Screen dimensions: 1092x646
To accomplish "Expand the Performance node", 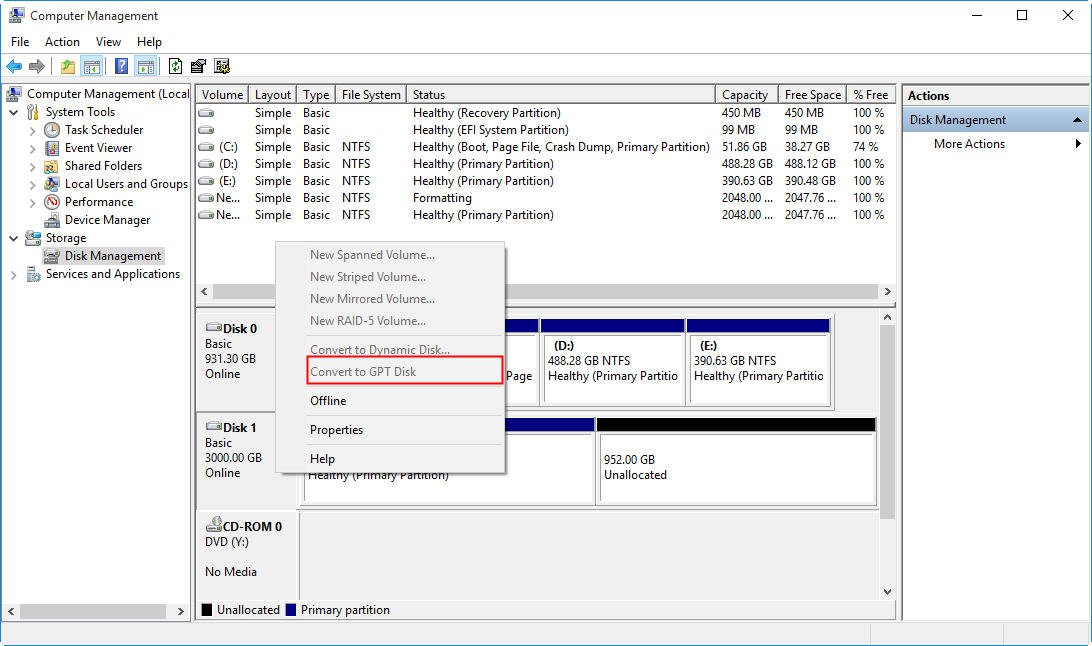I will pos(32,203).
